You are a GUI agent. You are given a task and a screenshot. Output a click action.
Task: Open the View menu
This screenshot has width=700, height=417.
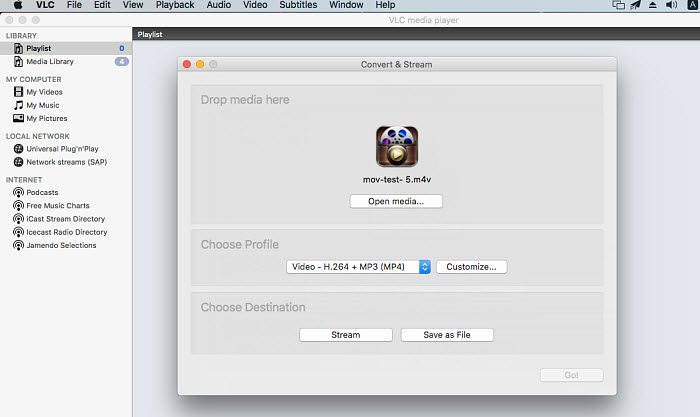click(133, 5)
